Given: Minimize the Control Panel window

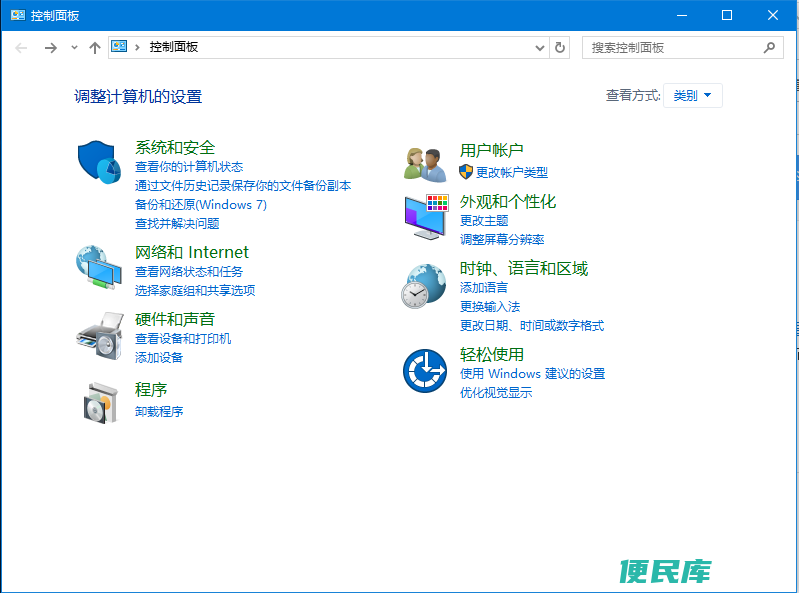Looking at the screenshot, I should [682, 15].
